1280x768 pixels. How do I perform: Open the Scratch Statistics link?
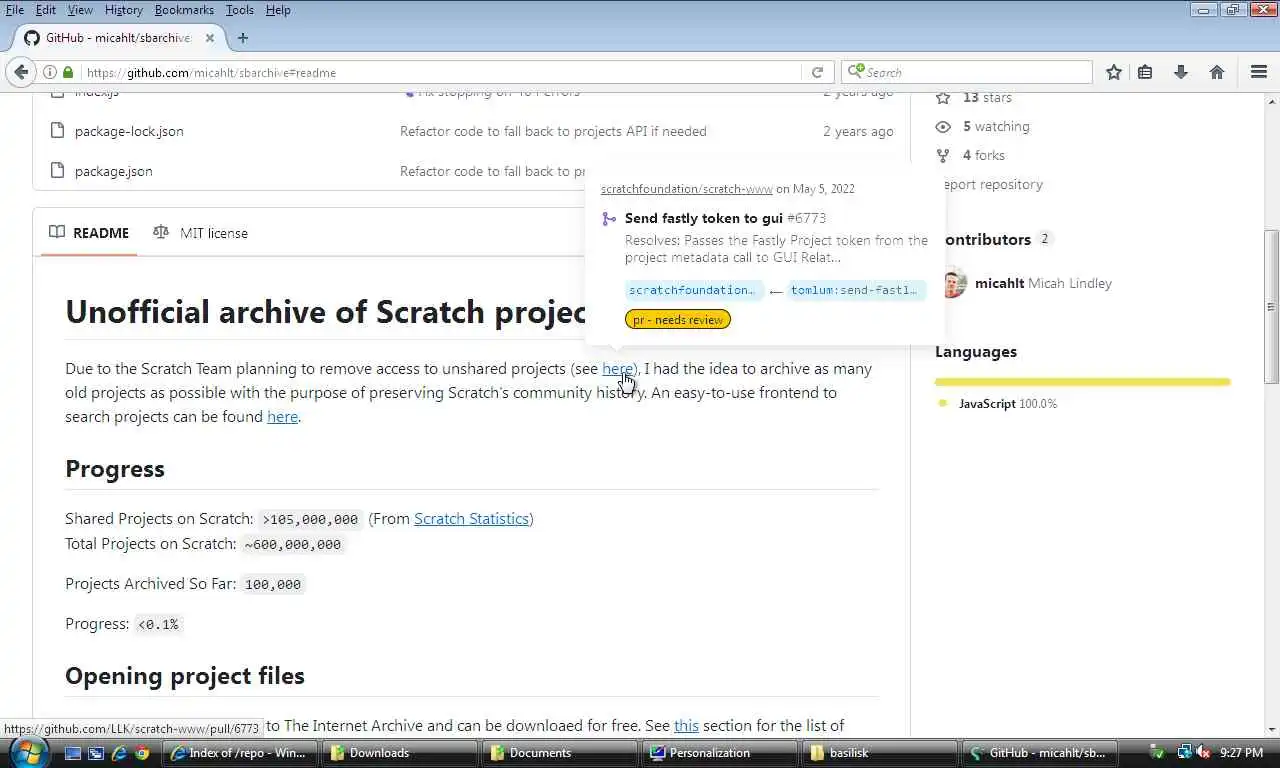tap(471, 519)
